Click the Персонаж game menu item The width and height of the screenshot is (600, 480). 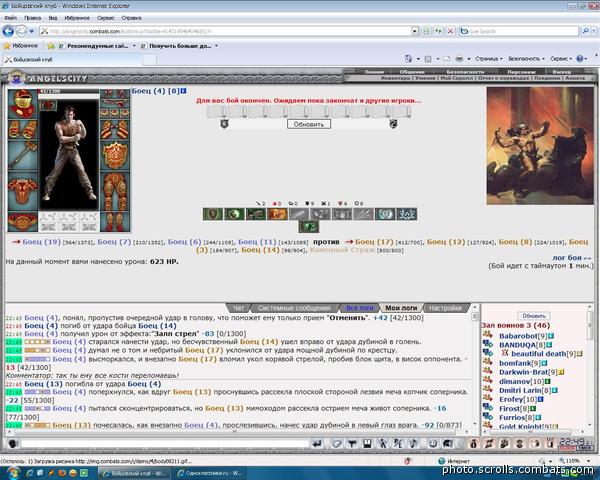pos(521,72)
